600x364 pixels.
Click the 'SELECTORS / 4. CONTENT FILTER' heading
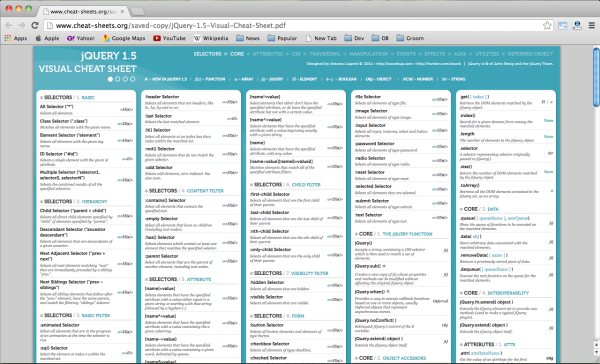point(184,191)
